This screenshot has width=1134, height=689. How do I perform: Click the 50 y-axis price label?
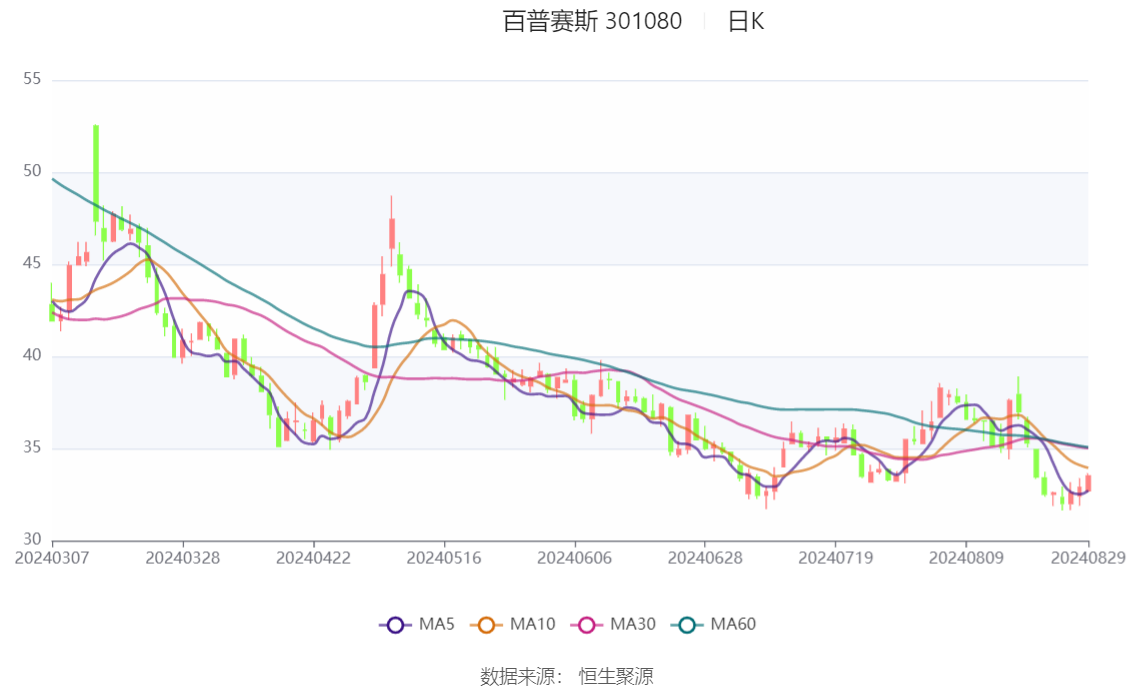click(x=32, y=171)
